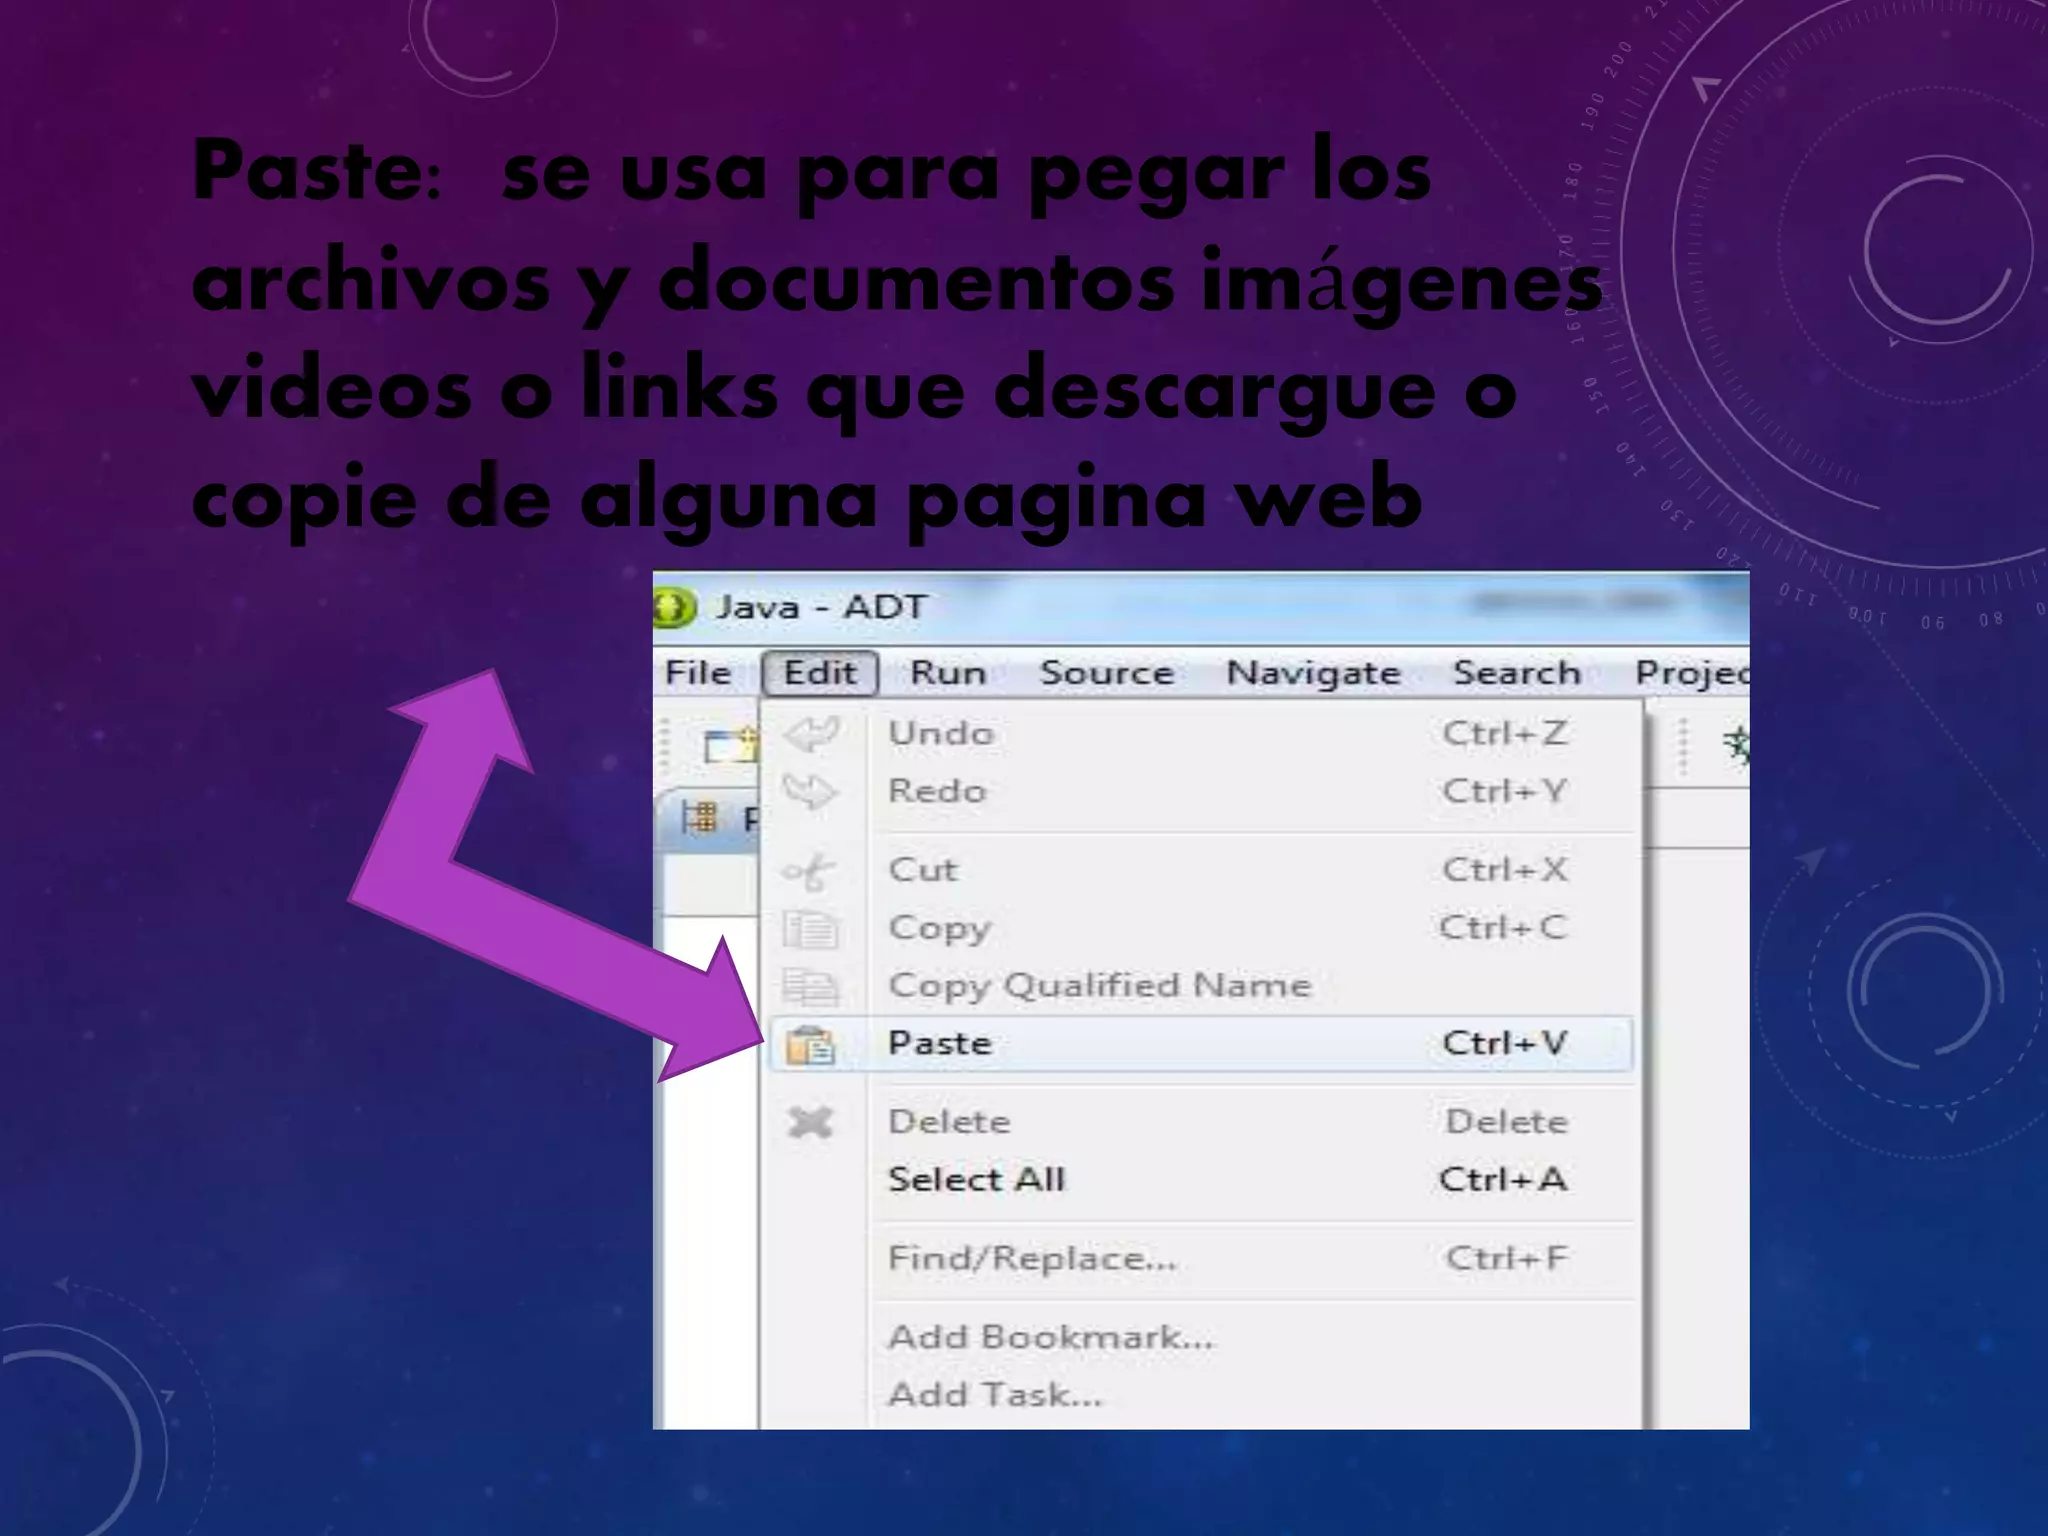Click Add Bookmark... entry

[x=1201, y=1337]
